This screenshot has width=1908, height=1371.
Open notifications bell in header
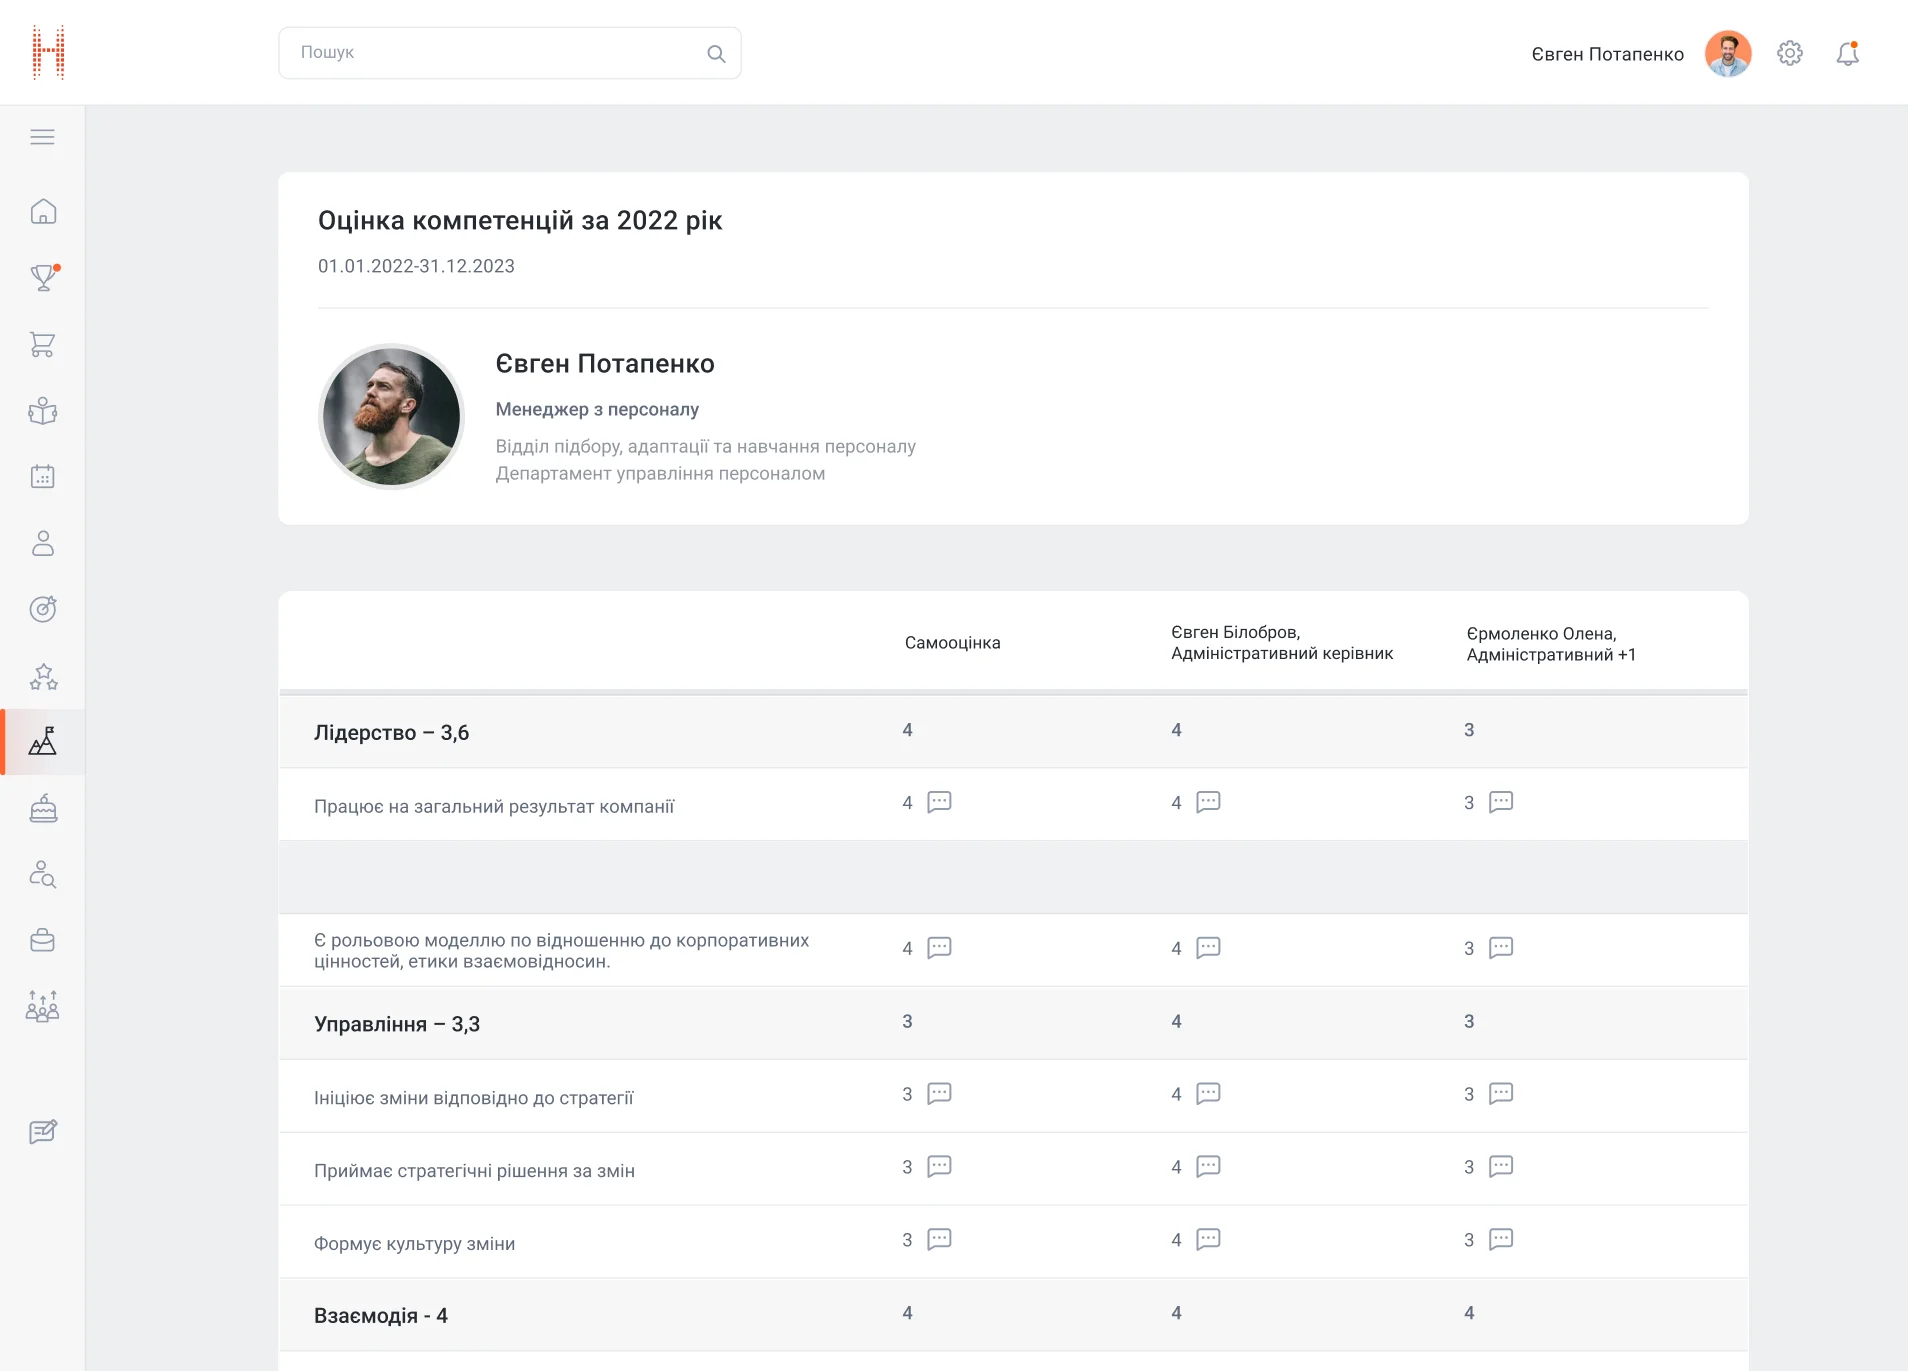point(1847,54)
